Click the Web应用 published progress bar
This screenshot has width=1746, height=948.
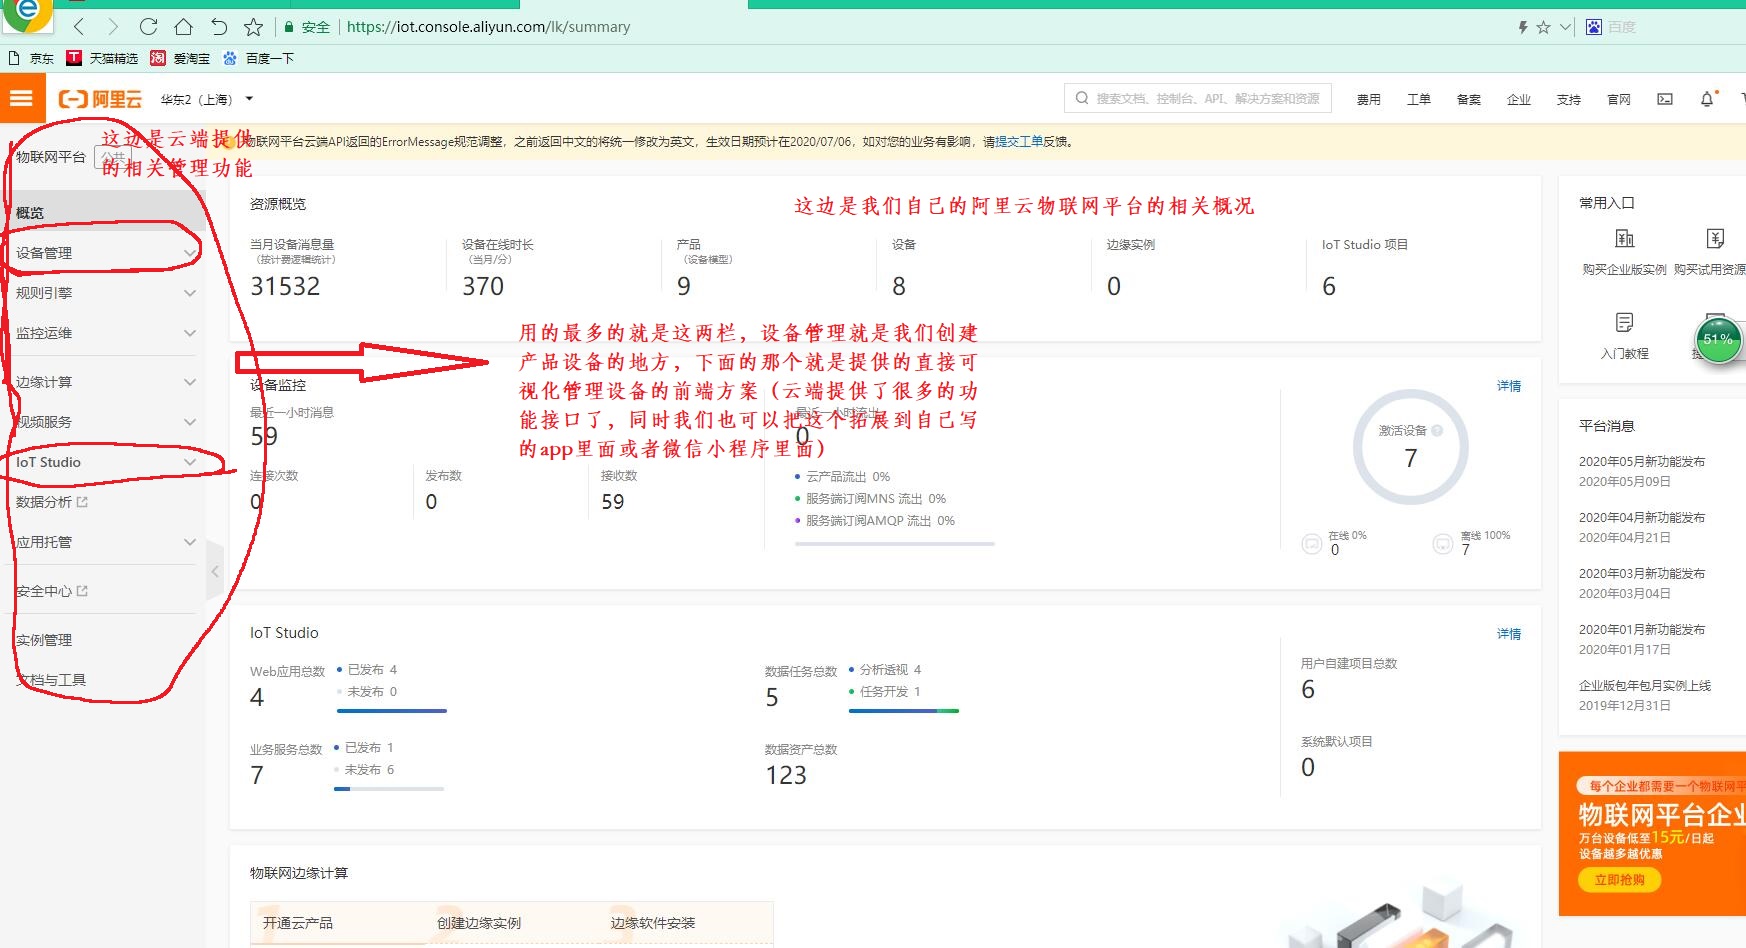[392, 711]
